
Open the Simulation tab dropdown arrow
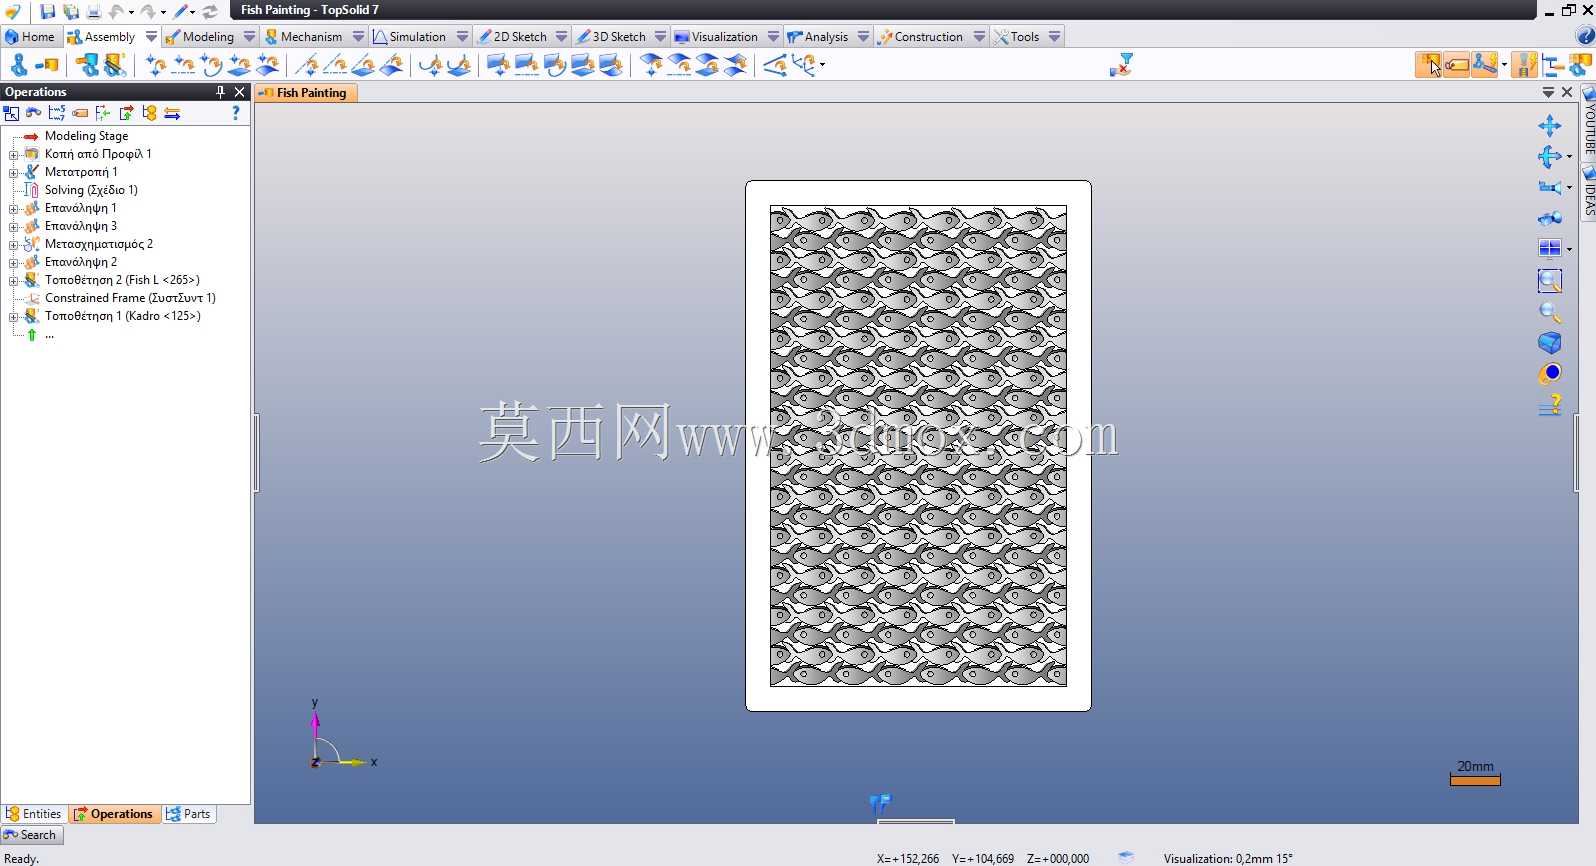pos(462,37)
